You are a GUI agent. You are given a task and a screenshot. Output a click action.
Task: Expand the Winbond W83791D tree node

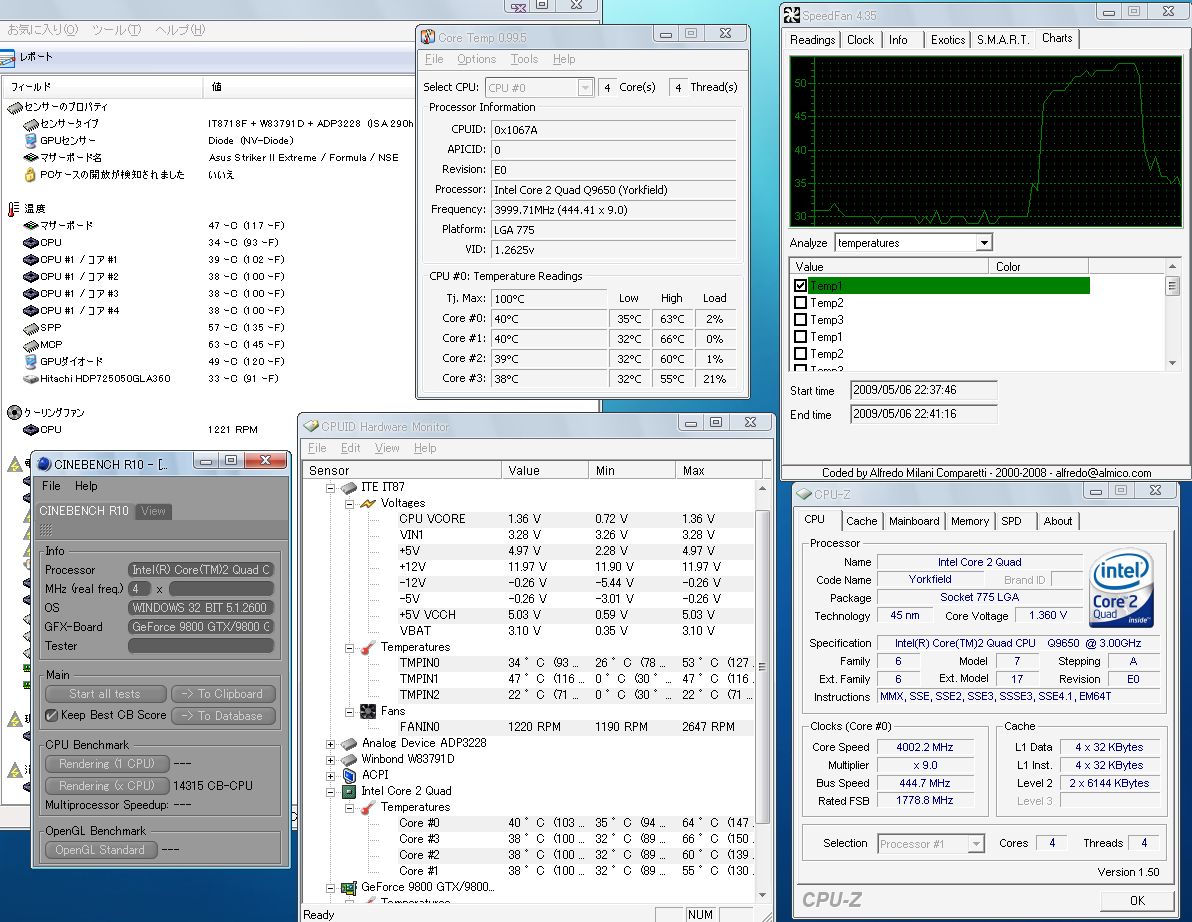(331, 759)
